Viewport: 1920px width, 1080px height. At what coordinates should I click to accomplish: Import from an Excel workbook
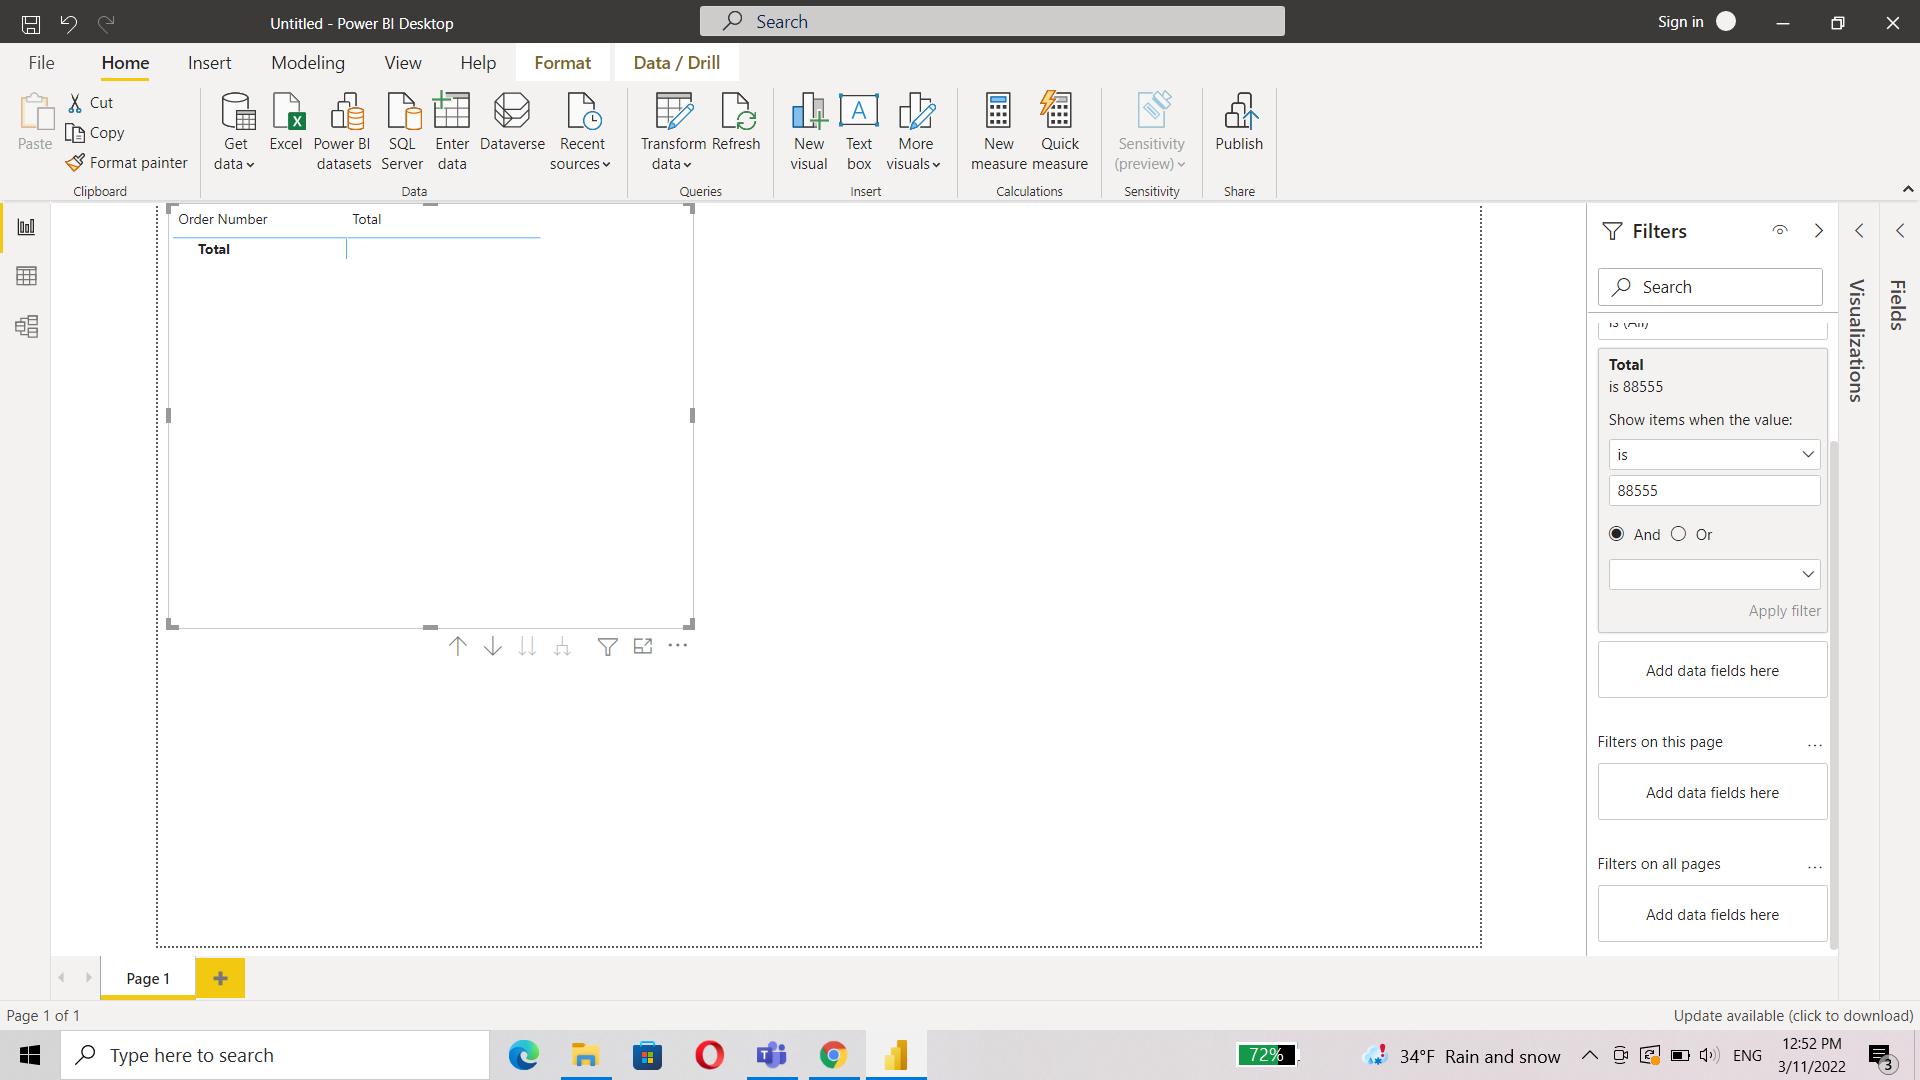[x=286, y=122]
